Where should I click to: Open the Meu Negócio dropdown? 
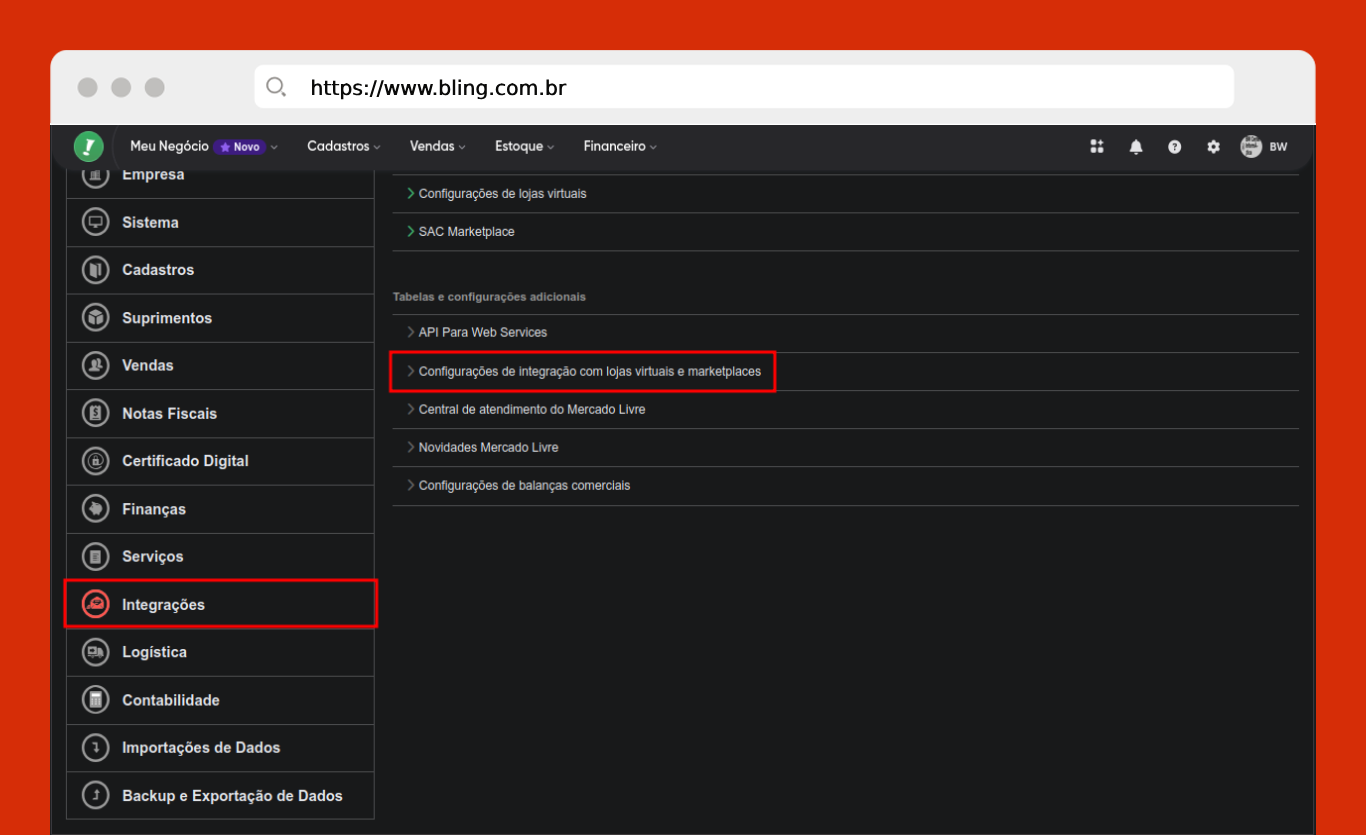point(204,146)
